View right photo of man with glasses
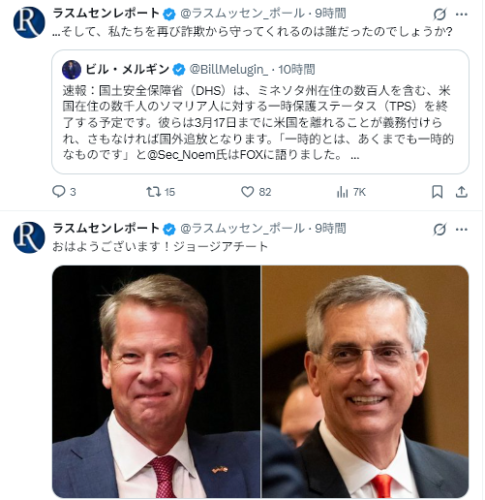The width and height of the screenshot is (485, 500). pyautogui.click(x=365, y=382)
